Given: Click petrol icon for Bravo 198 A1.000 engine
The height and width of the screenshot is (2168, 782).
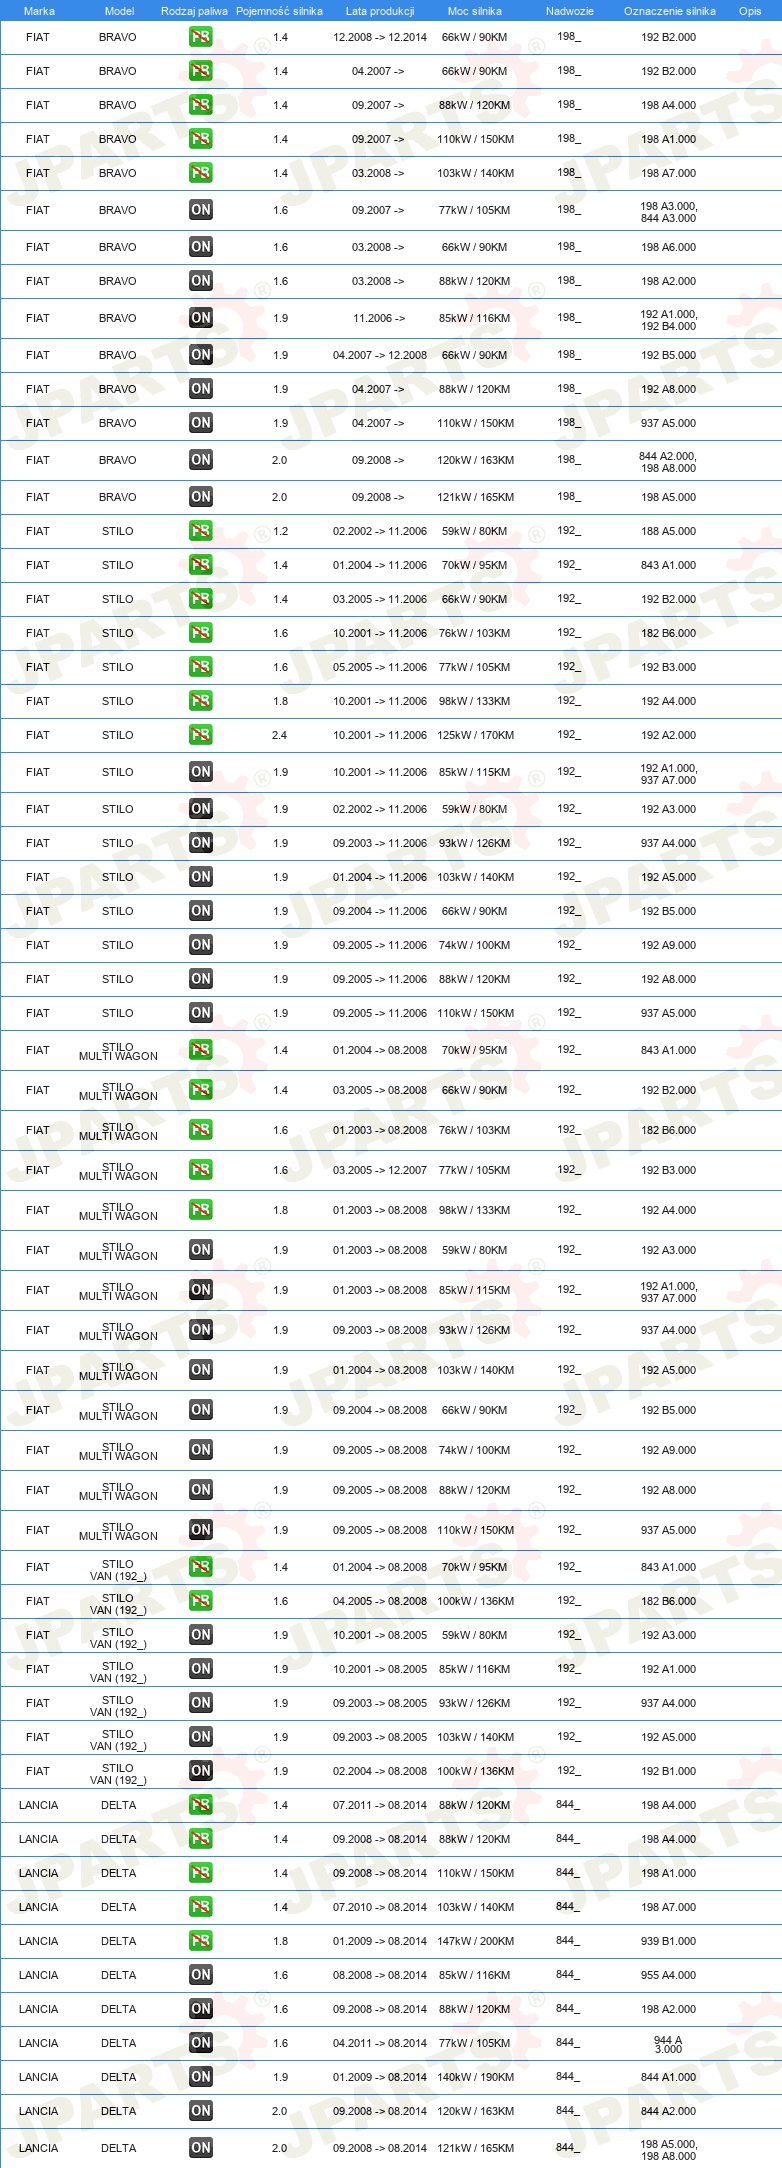Looking at the screenshot, I should 201,139.
